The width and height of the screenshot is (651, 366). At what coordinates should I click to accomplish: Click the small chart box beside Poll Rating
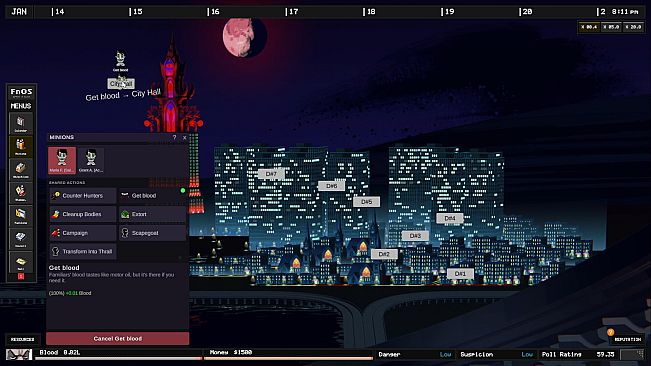(x=632, y=354)
